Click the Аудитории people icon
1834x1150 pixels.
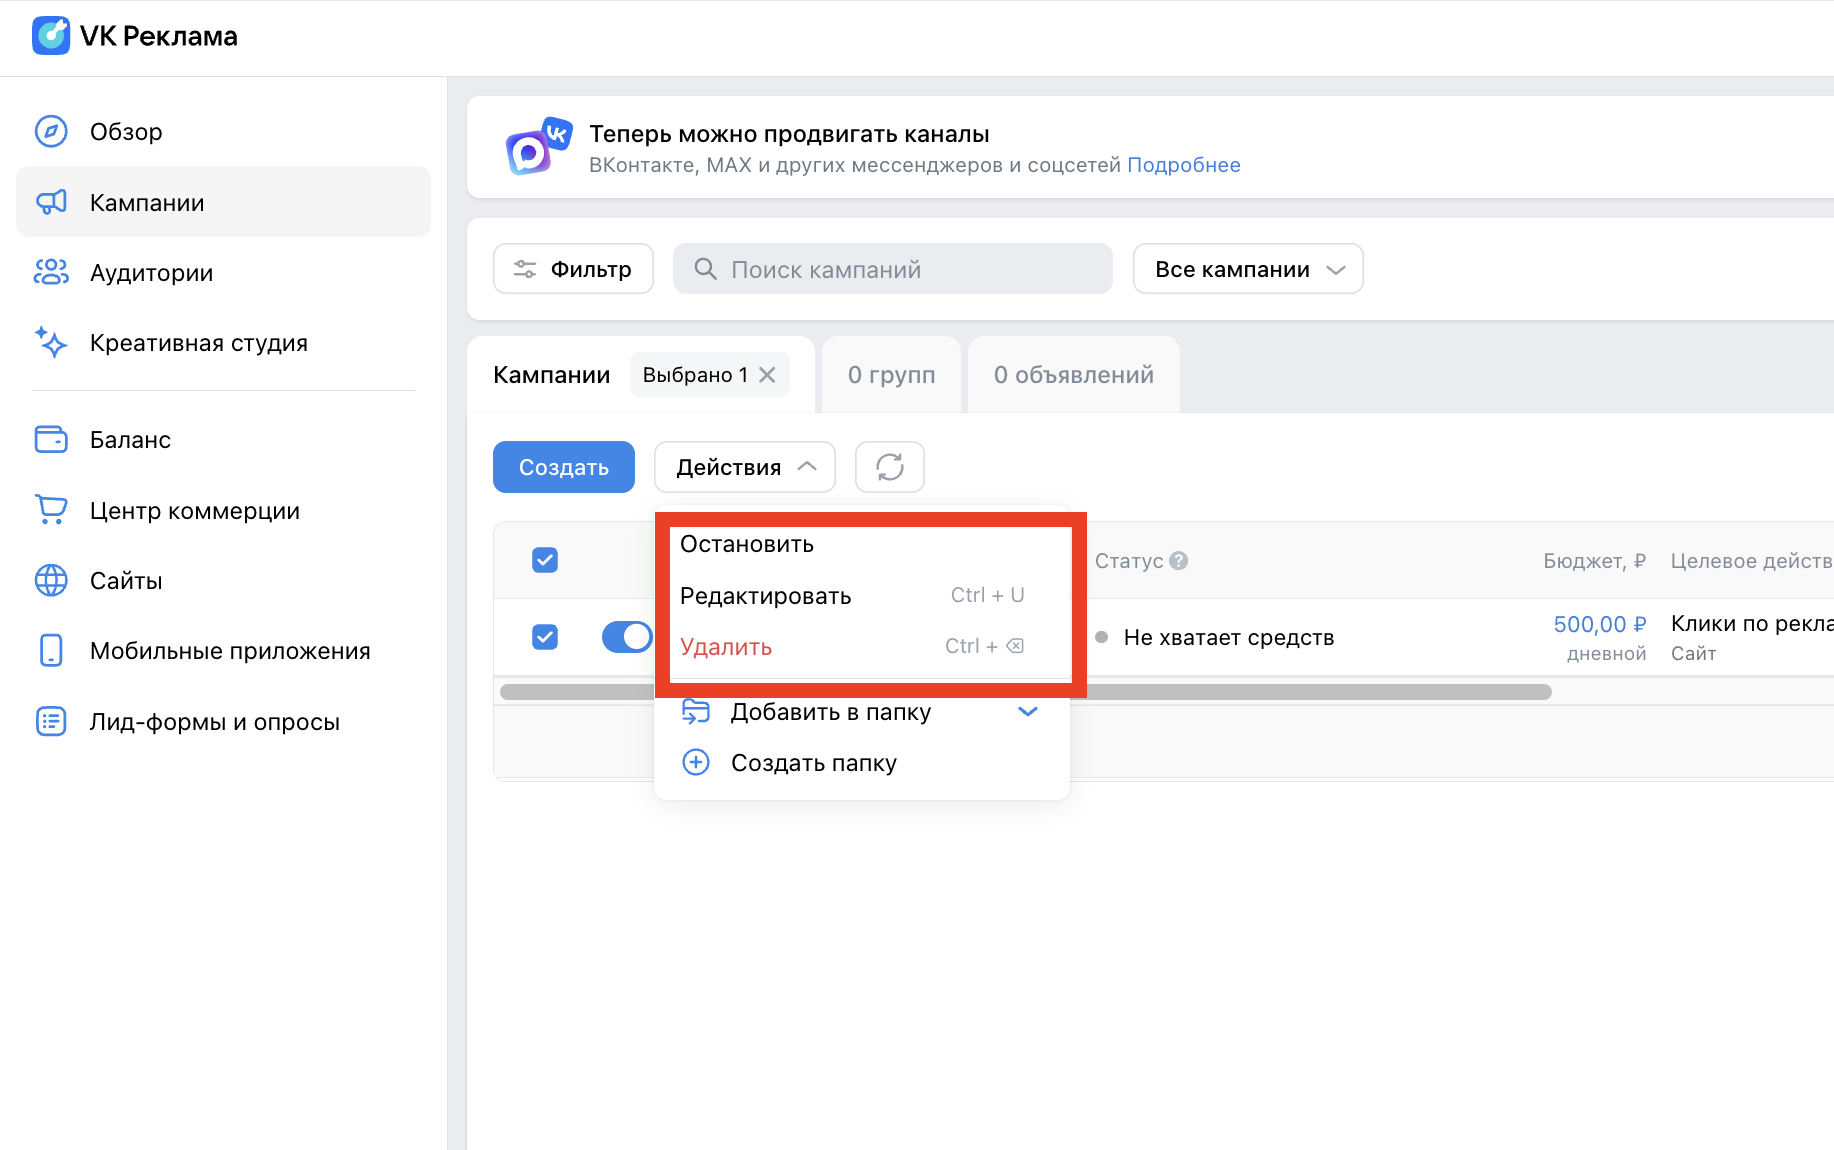point(51,272)
